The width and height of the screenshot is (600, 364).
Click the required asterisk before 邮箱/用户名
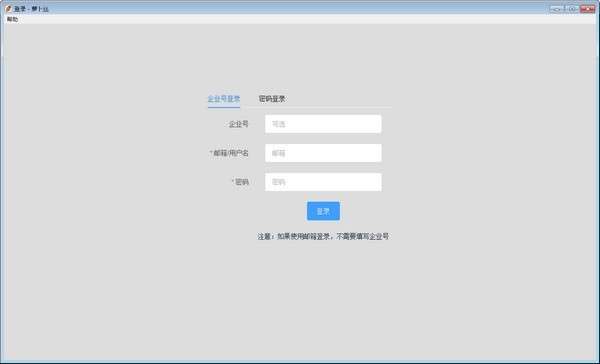(211, 152)
